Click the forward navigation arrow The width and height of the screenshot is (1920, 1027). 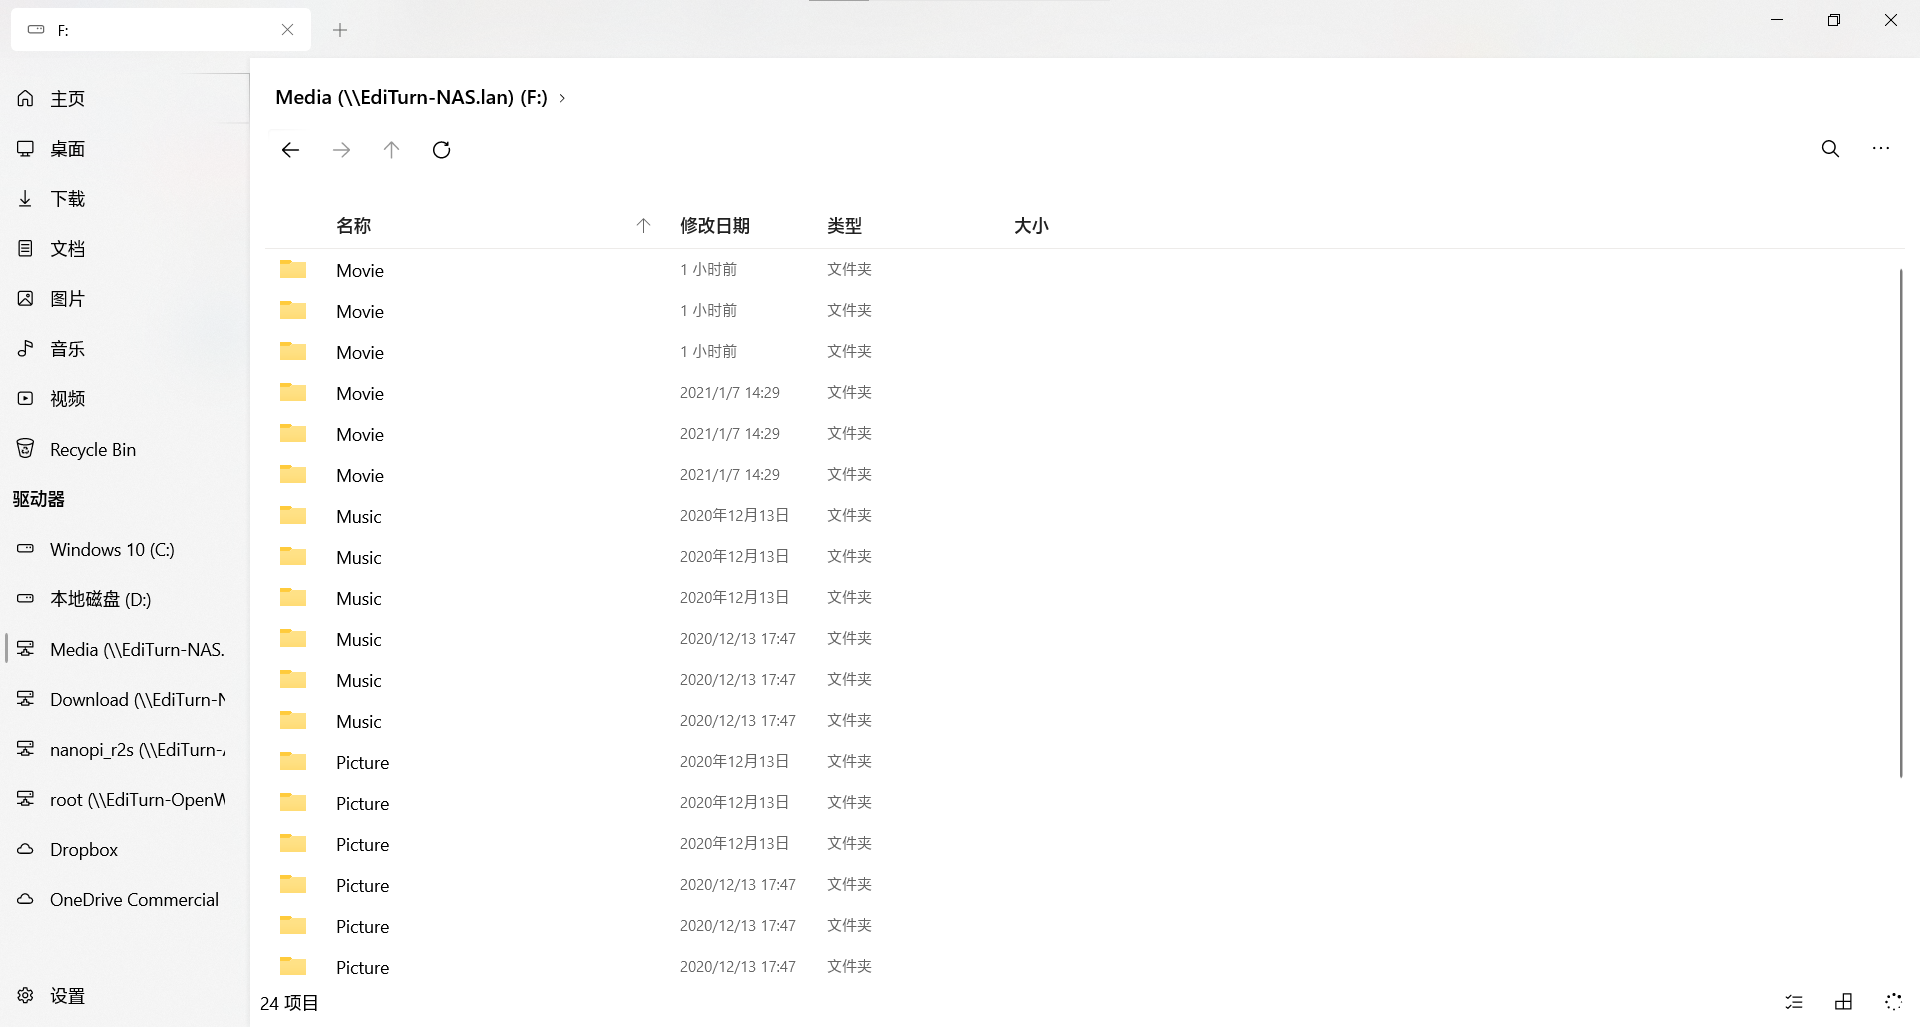pyautogui.click(x=341, y=150)
